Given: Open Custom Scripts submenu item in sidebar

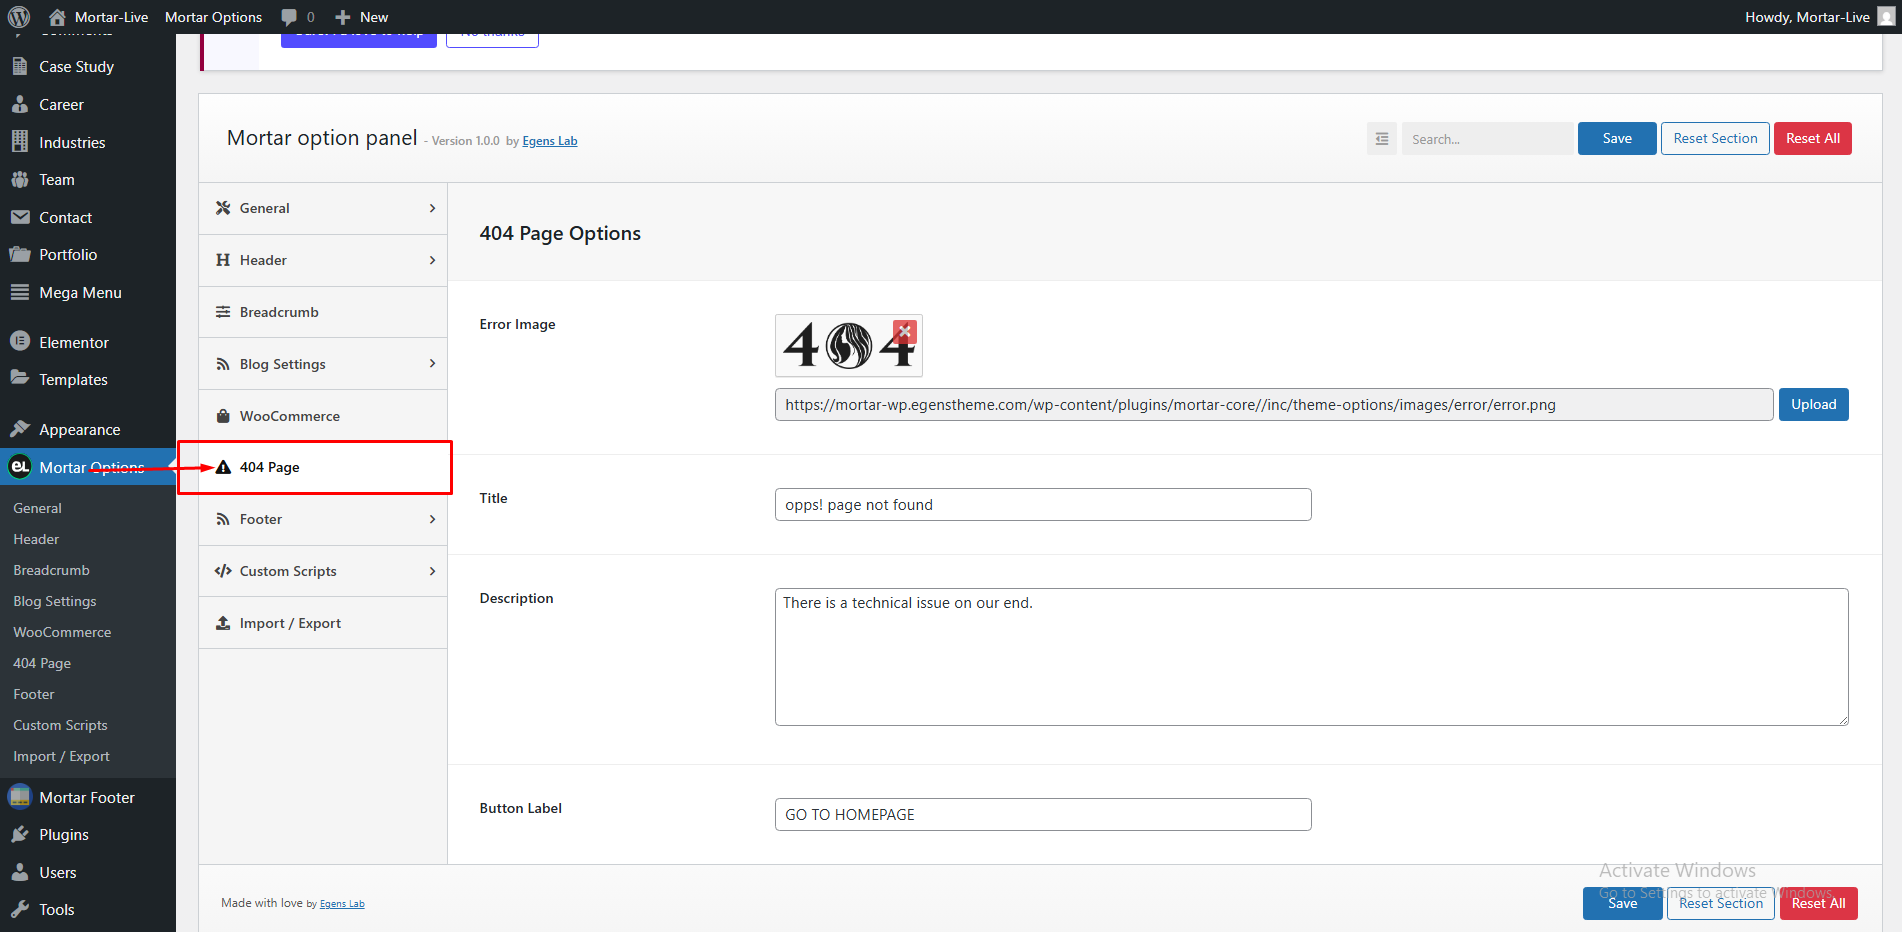Looking at the screenshot, I should coord(60,725).
